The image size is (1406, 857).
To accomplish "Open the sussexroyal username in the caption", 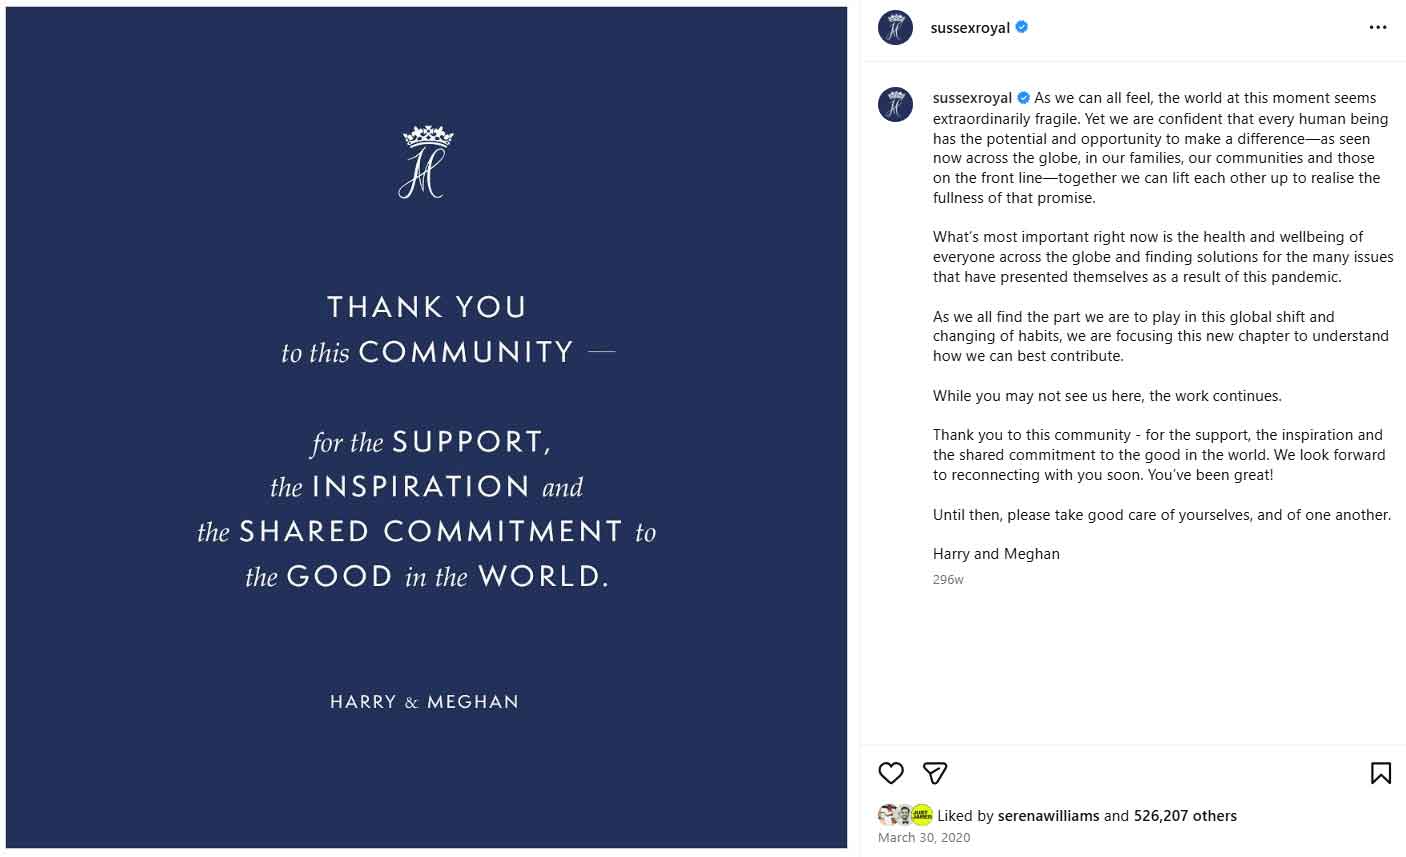I will click(x=972, y=98).
